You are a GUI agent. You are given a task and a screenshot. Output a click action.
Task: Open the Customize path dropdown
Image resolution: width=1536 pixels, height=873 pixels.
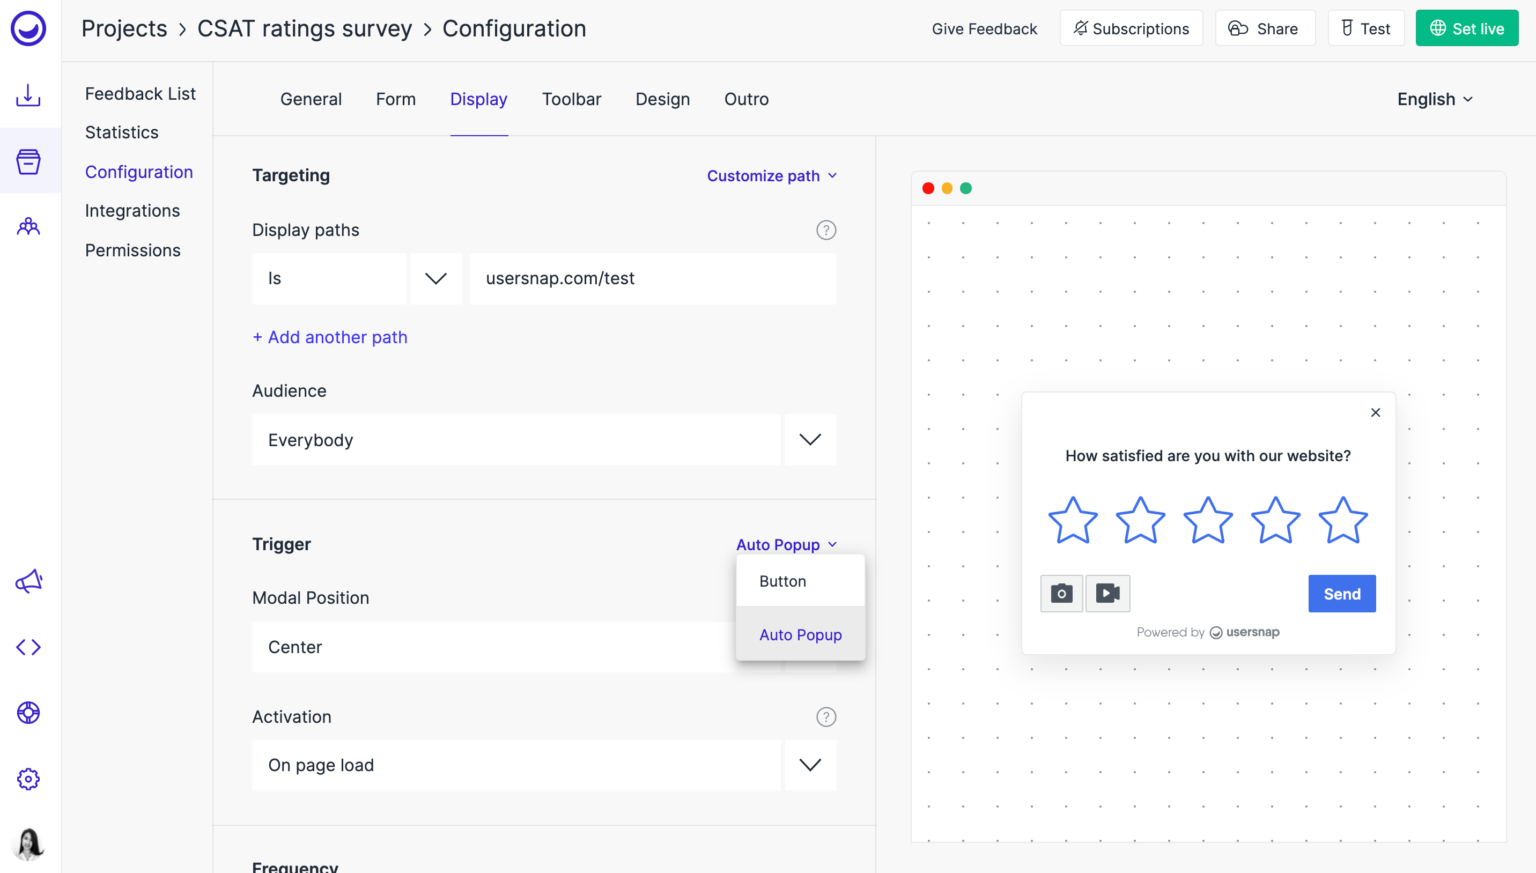[771, 175]
